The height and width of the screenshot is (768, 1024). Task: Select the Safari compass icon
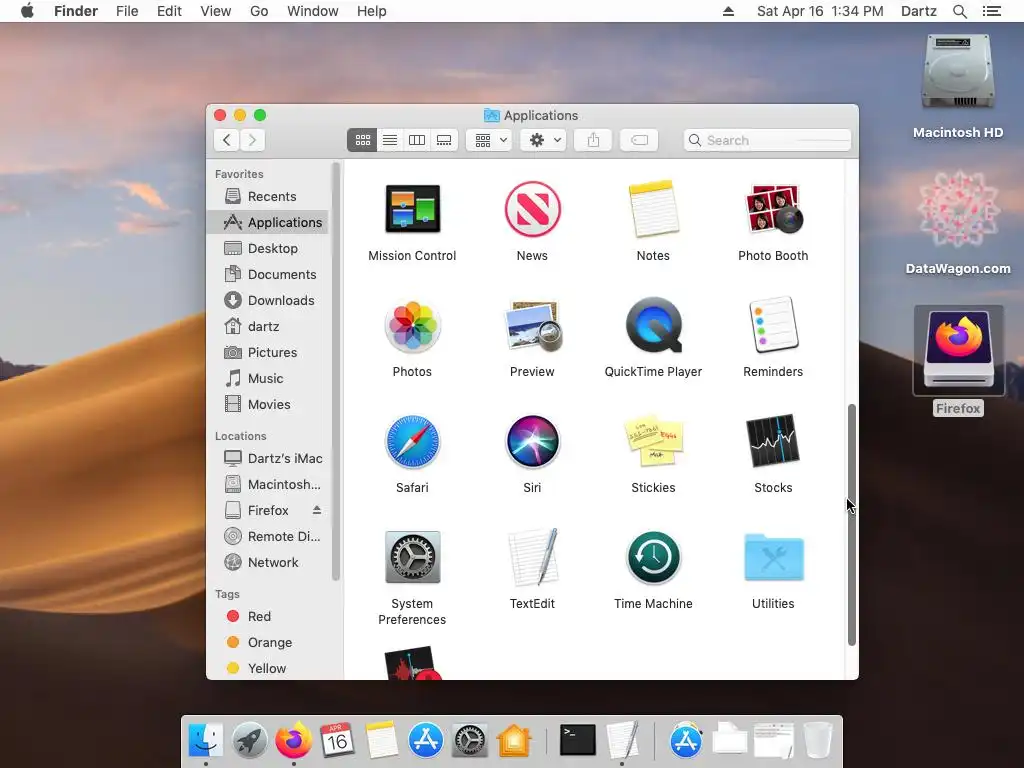point(412,441)
